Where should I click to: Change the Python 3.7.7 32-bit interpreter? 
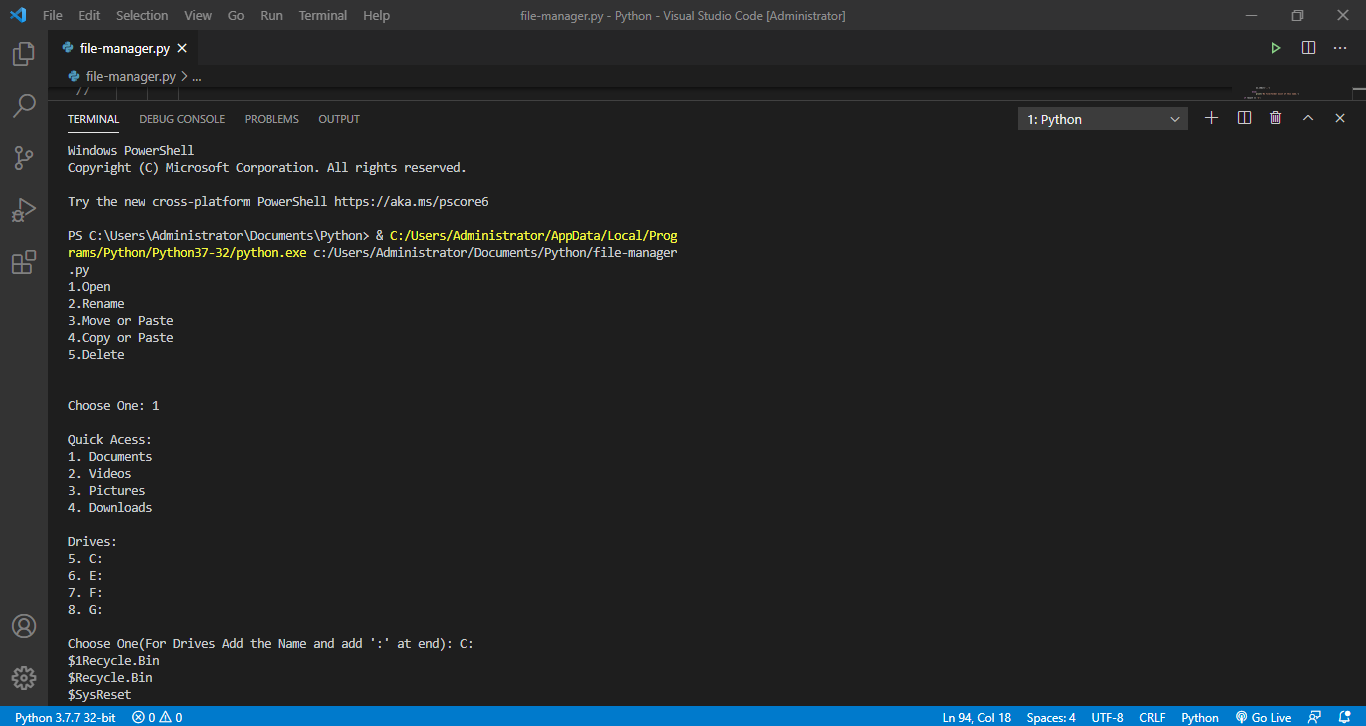63,717
